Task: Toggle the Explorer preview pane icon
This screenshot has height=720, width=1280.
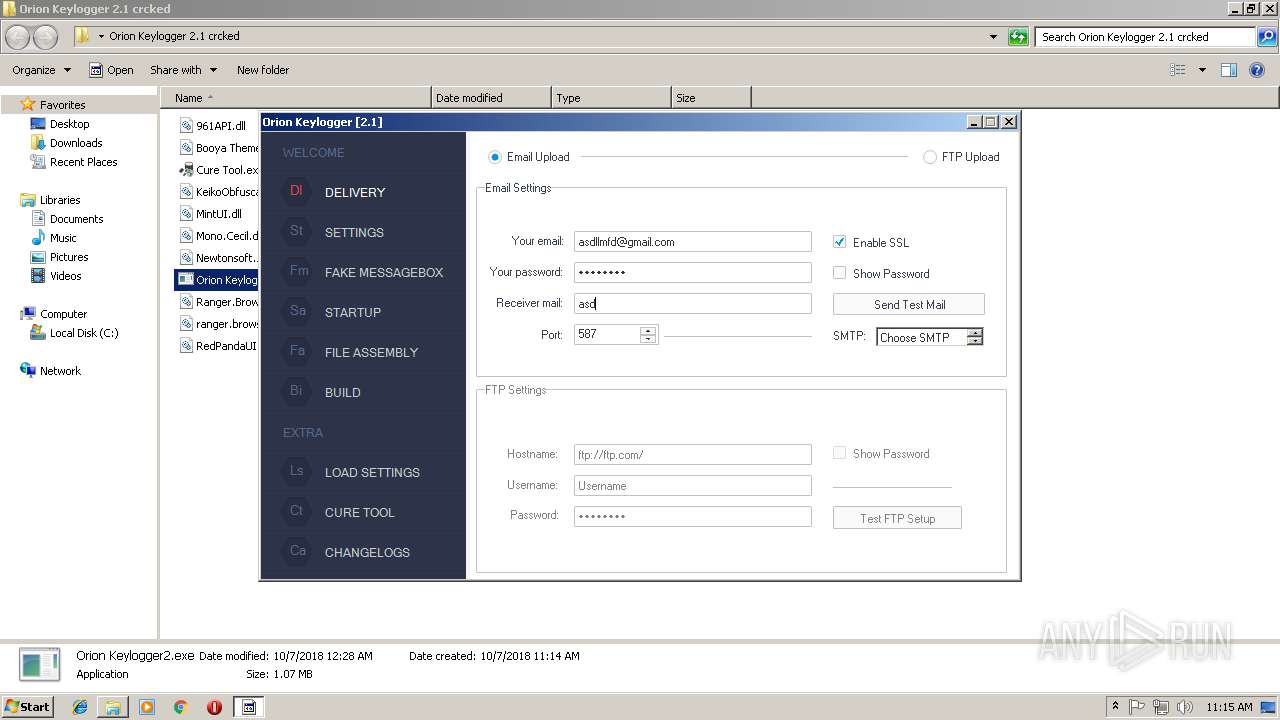Action: pos(1229,70)
